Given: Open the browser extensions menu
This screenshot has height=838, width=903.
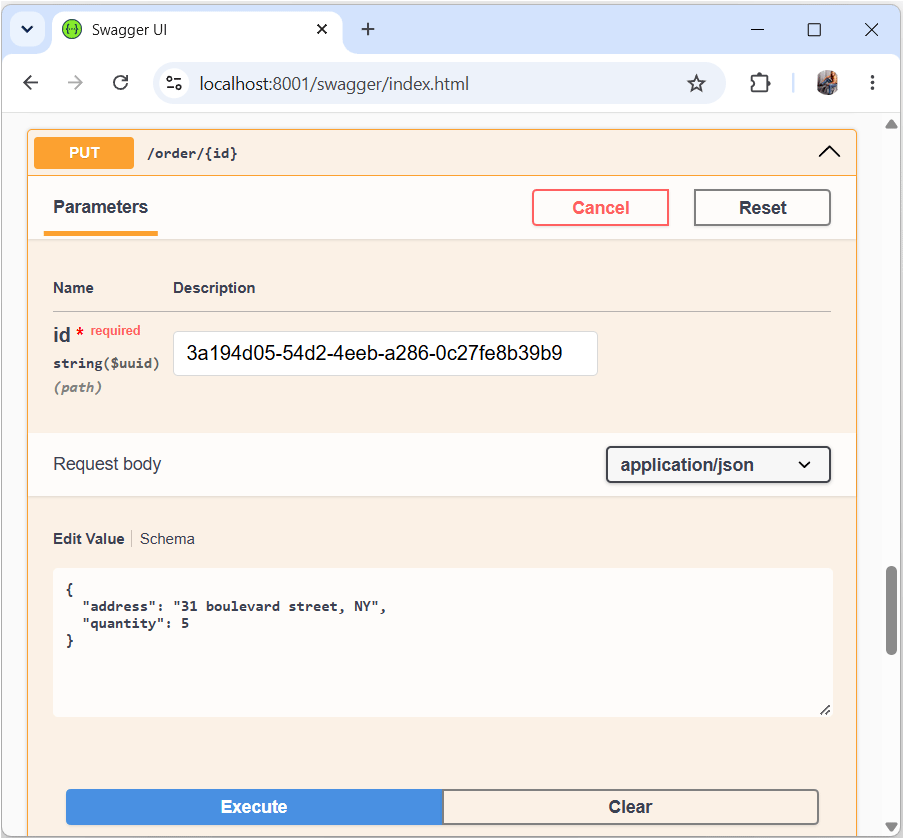Looking at the screenshot, I should point(760,84).
